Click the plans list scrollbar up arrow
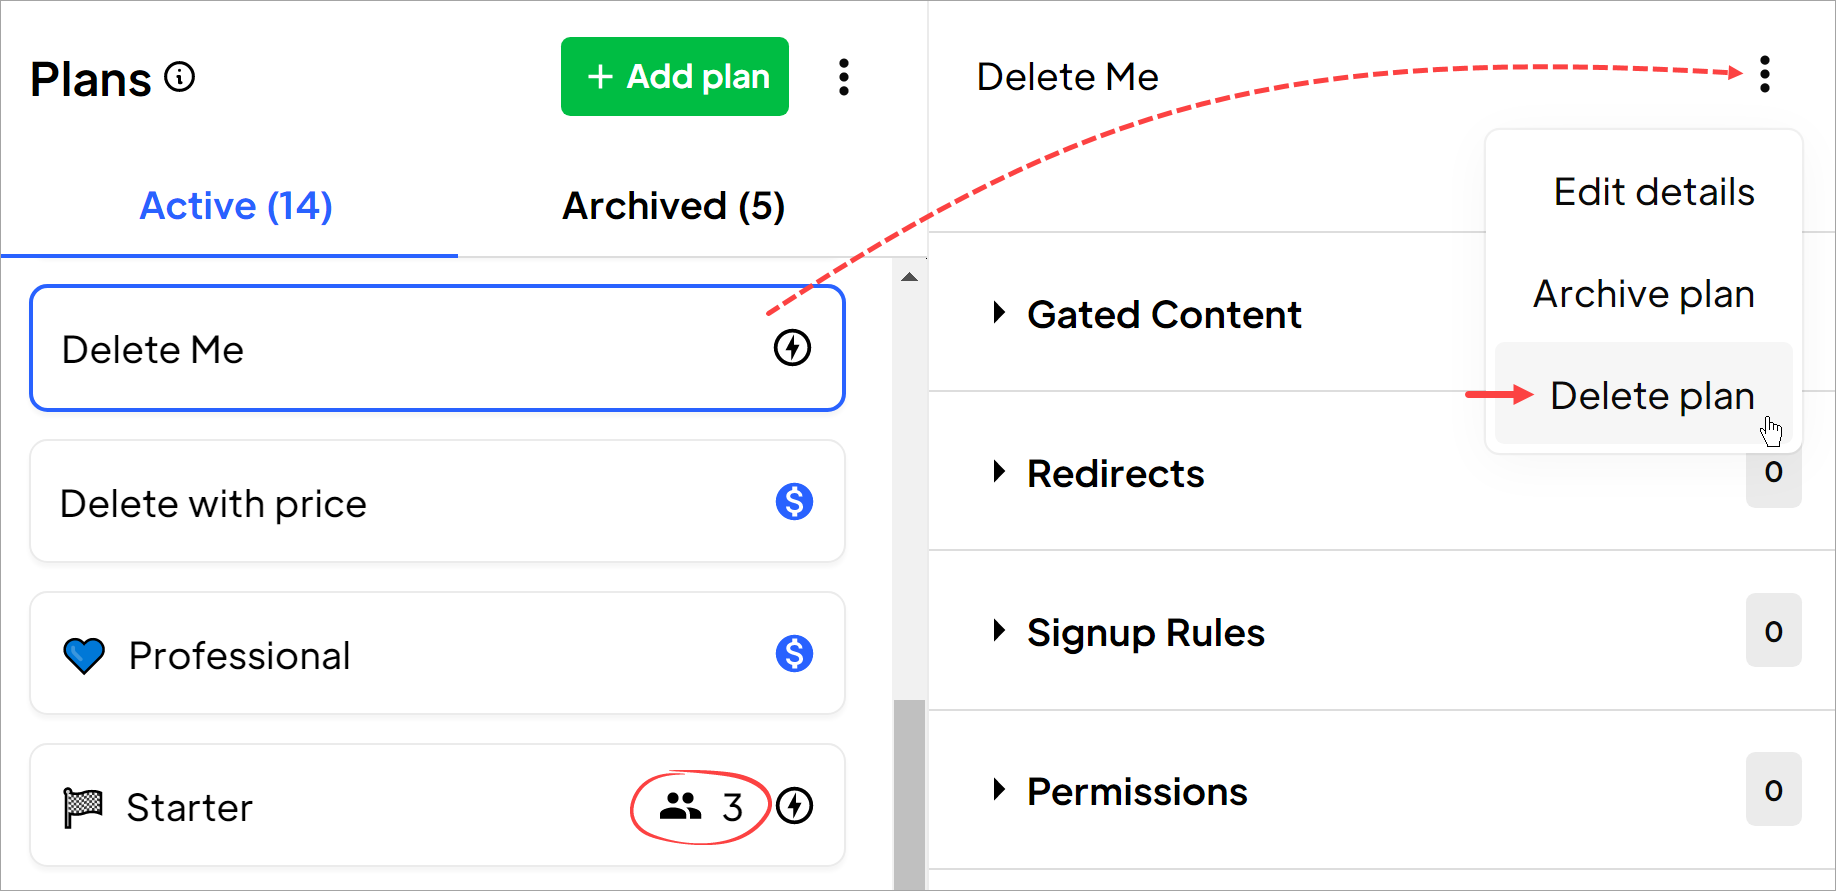This screenshot has height=891, width=1836. [x=909, y=277]
